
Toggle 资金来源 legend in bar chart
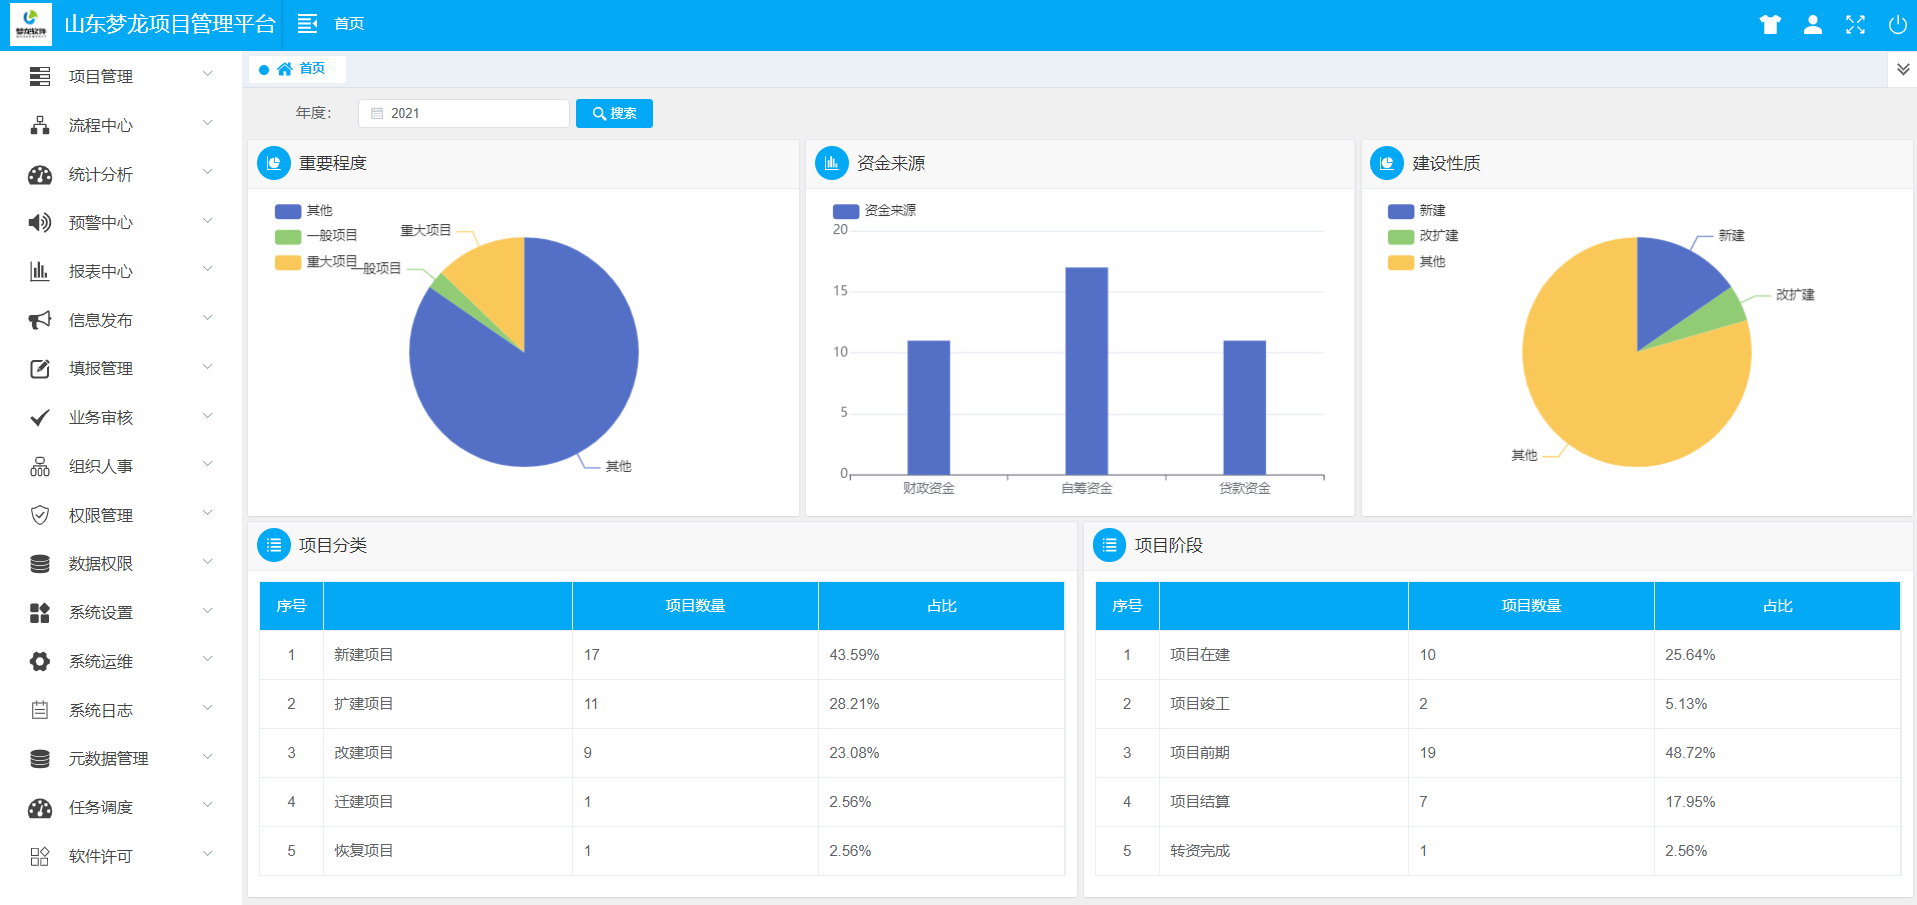point(874,211)
